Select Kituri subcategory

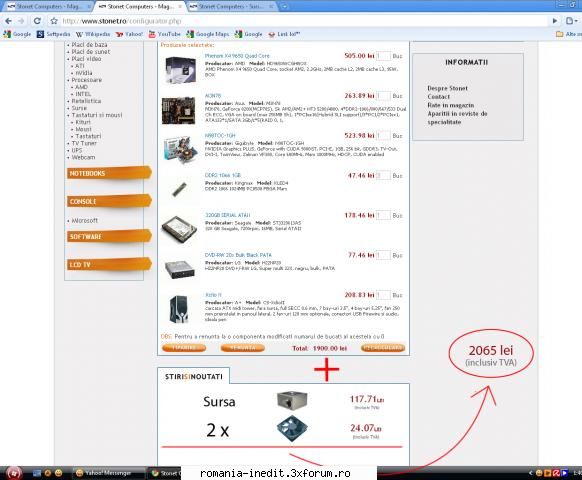coord(83,122)
